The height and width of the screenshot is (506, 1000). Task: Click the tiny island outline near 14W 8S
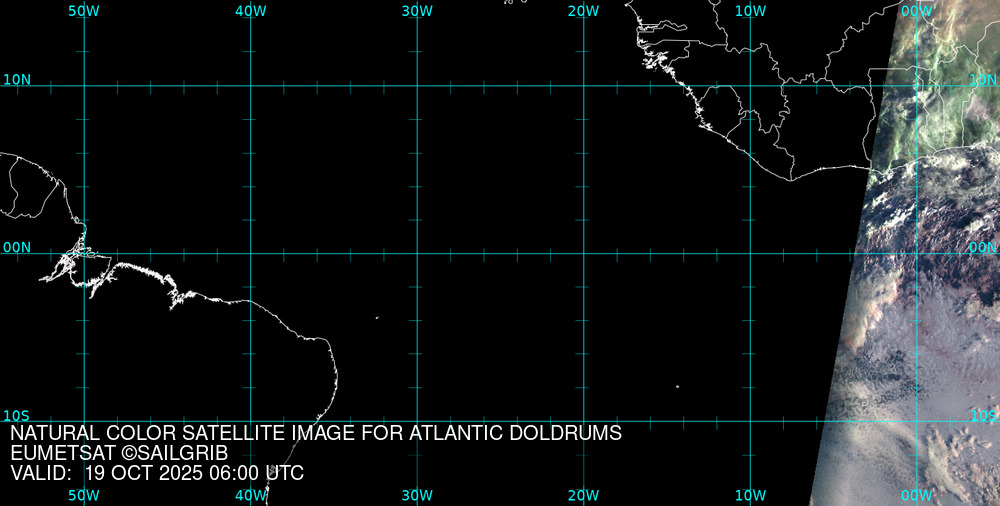point(677,387)
